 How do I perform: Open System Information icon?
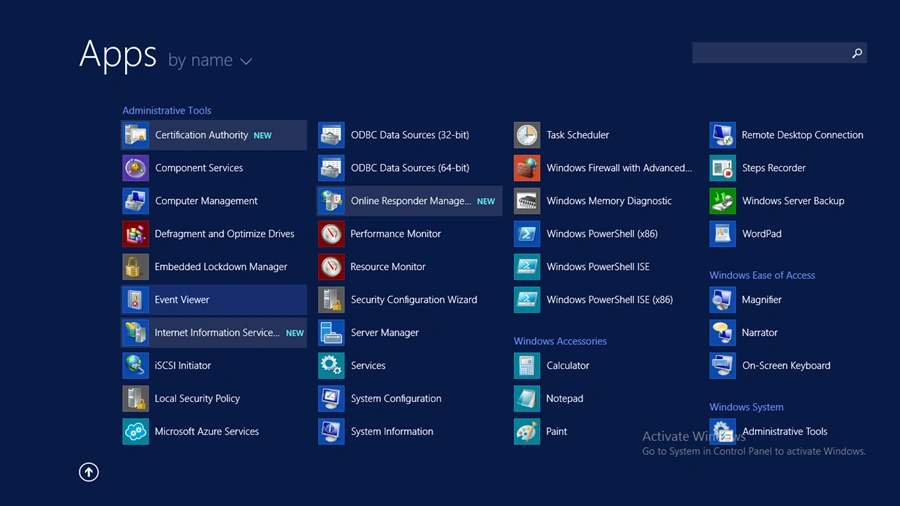tap(331, 431)
